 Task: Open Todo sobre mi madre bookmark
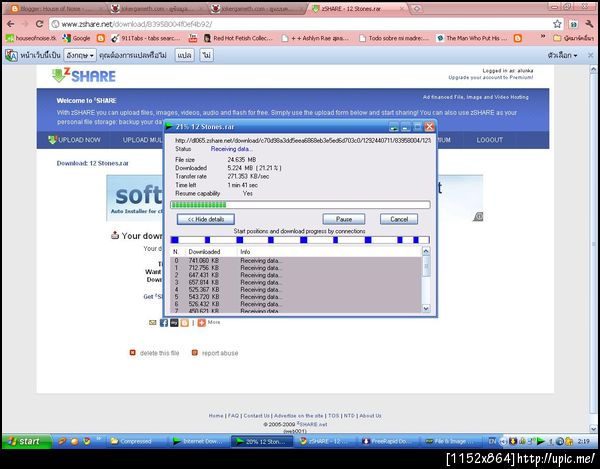click(394, 38)
